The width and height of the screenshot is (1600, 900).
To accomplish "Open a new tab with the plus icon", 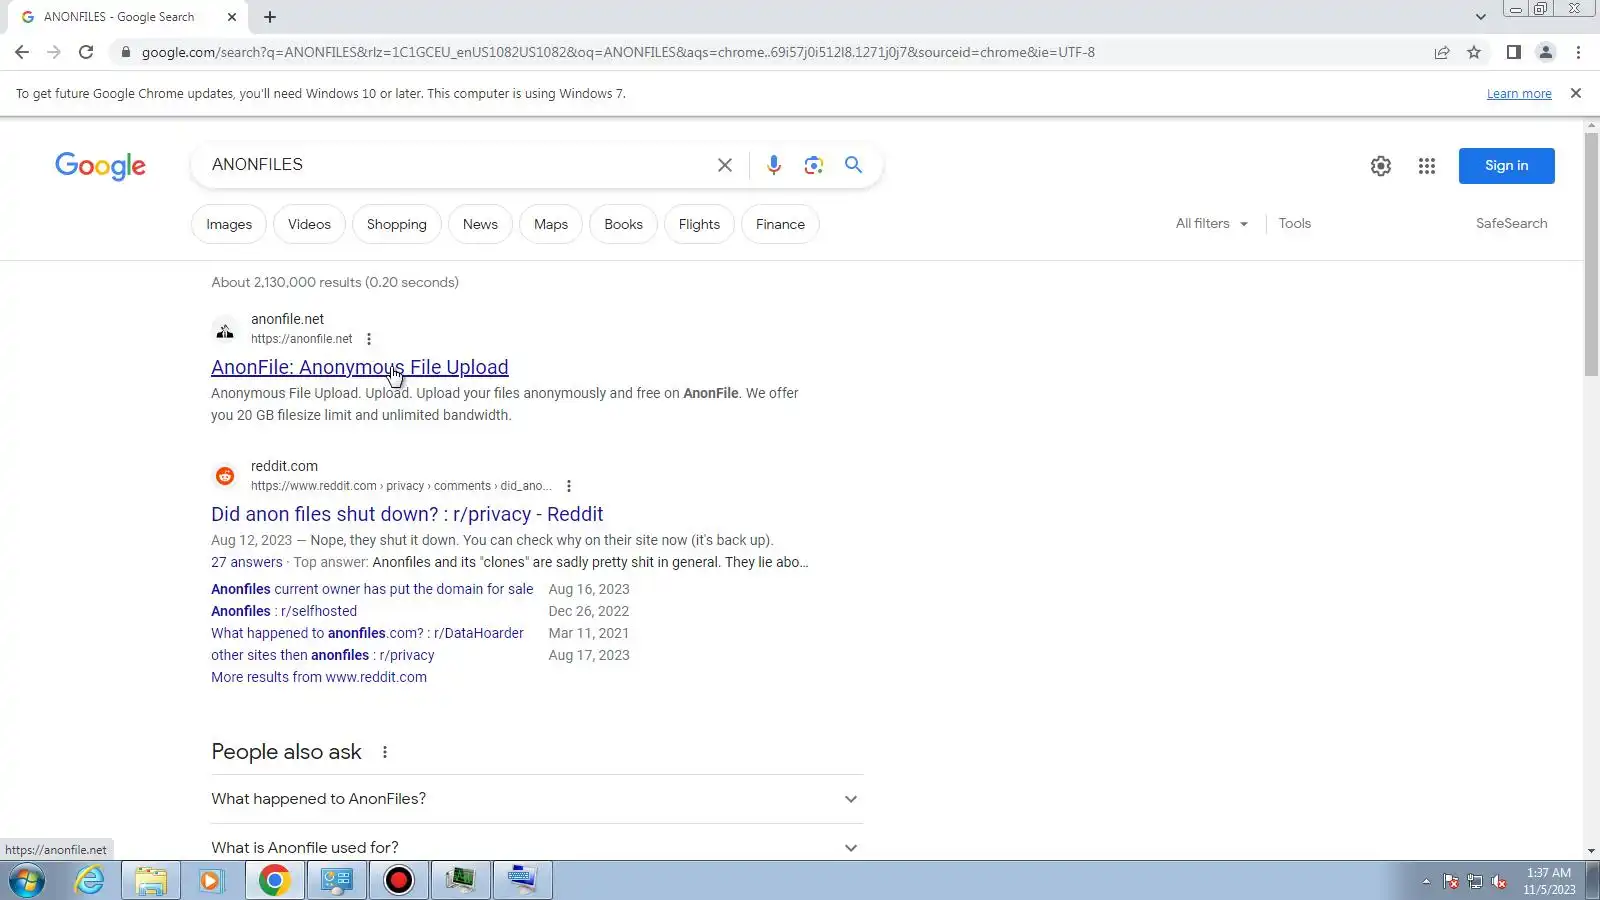I will pyautogui.click(x=270, y=17).
